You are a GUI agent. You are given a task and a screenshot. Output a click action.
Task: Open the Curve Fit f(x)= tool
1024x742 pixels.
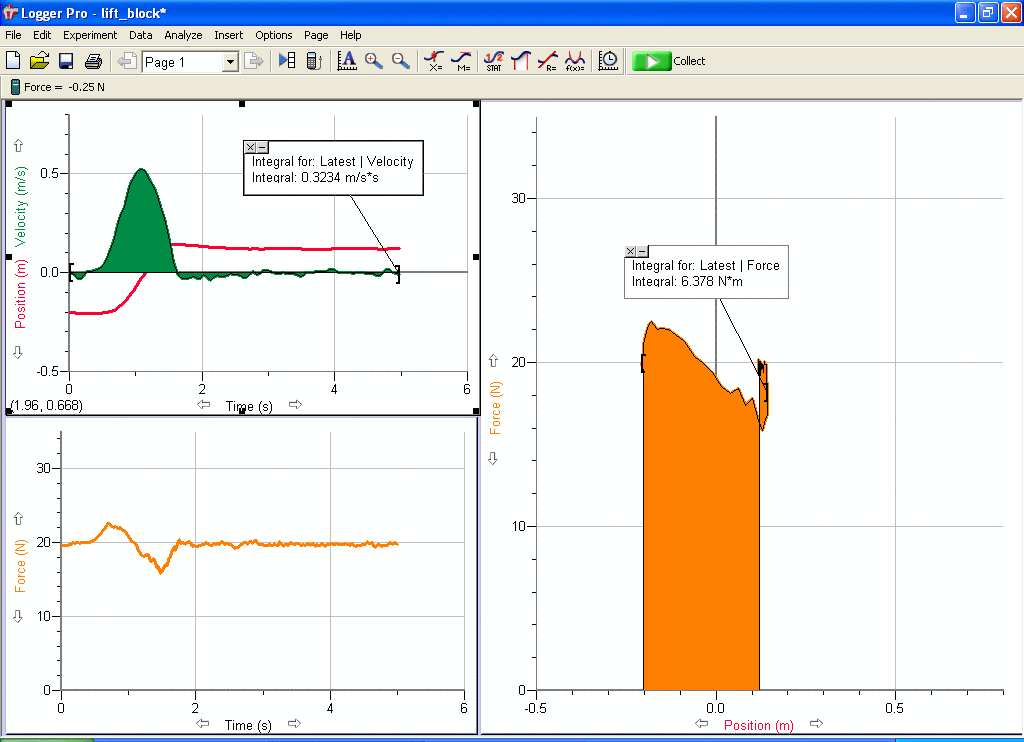(575, 61)
